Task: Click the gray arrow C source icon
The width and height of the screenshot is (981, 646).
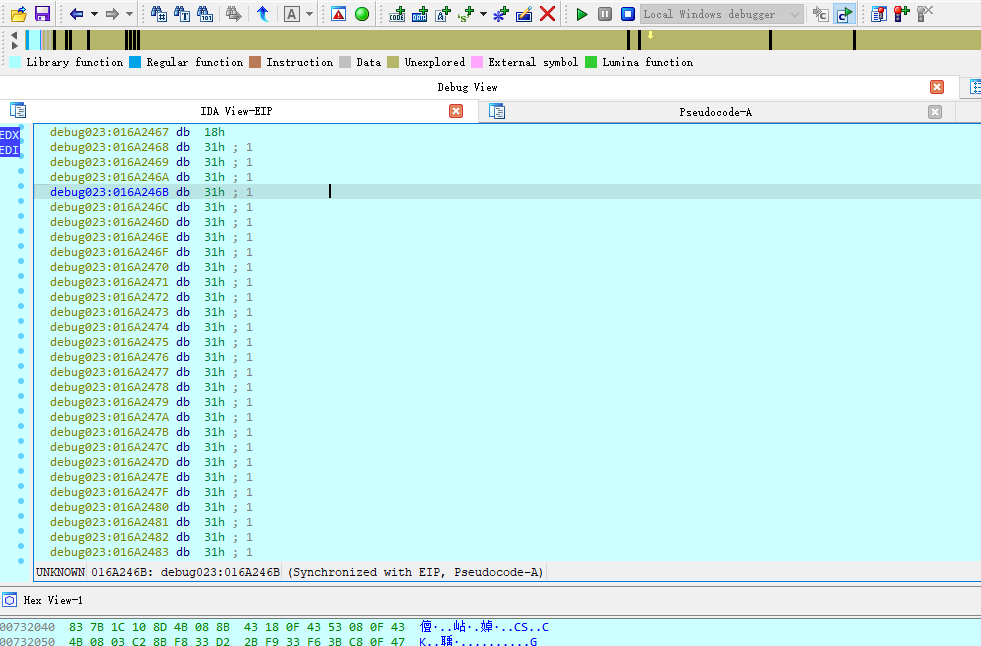Action: (x=820, y=14)
